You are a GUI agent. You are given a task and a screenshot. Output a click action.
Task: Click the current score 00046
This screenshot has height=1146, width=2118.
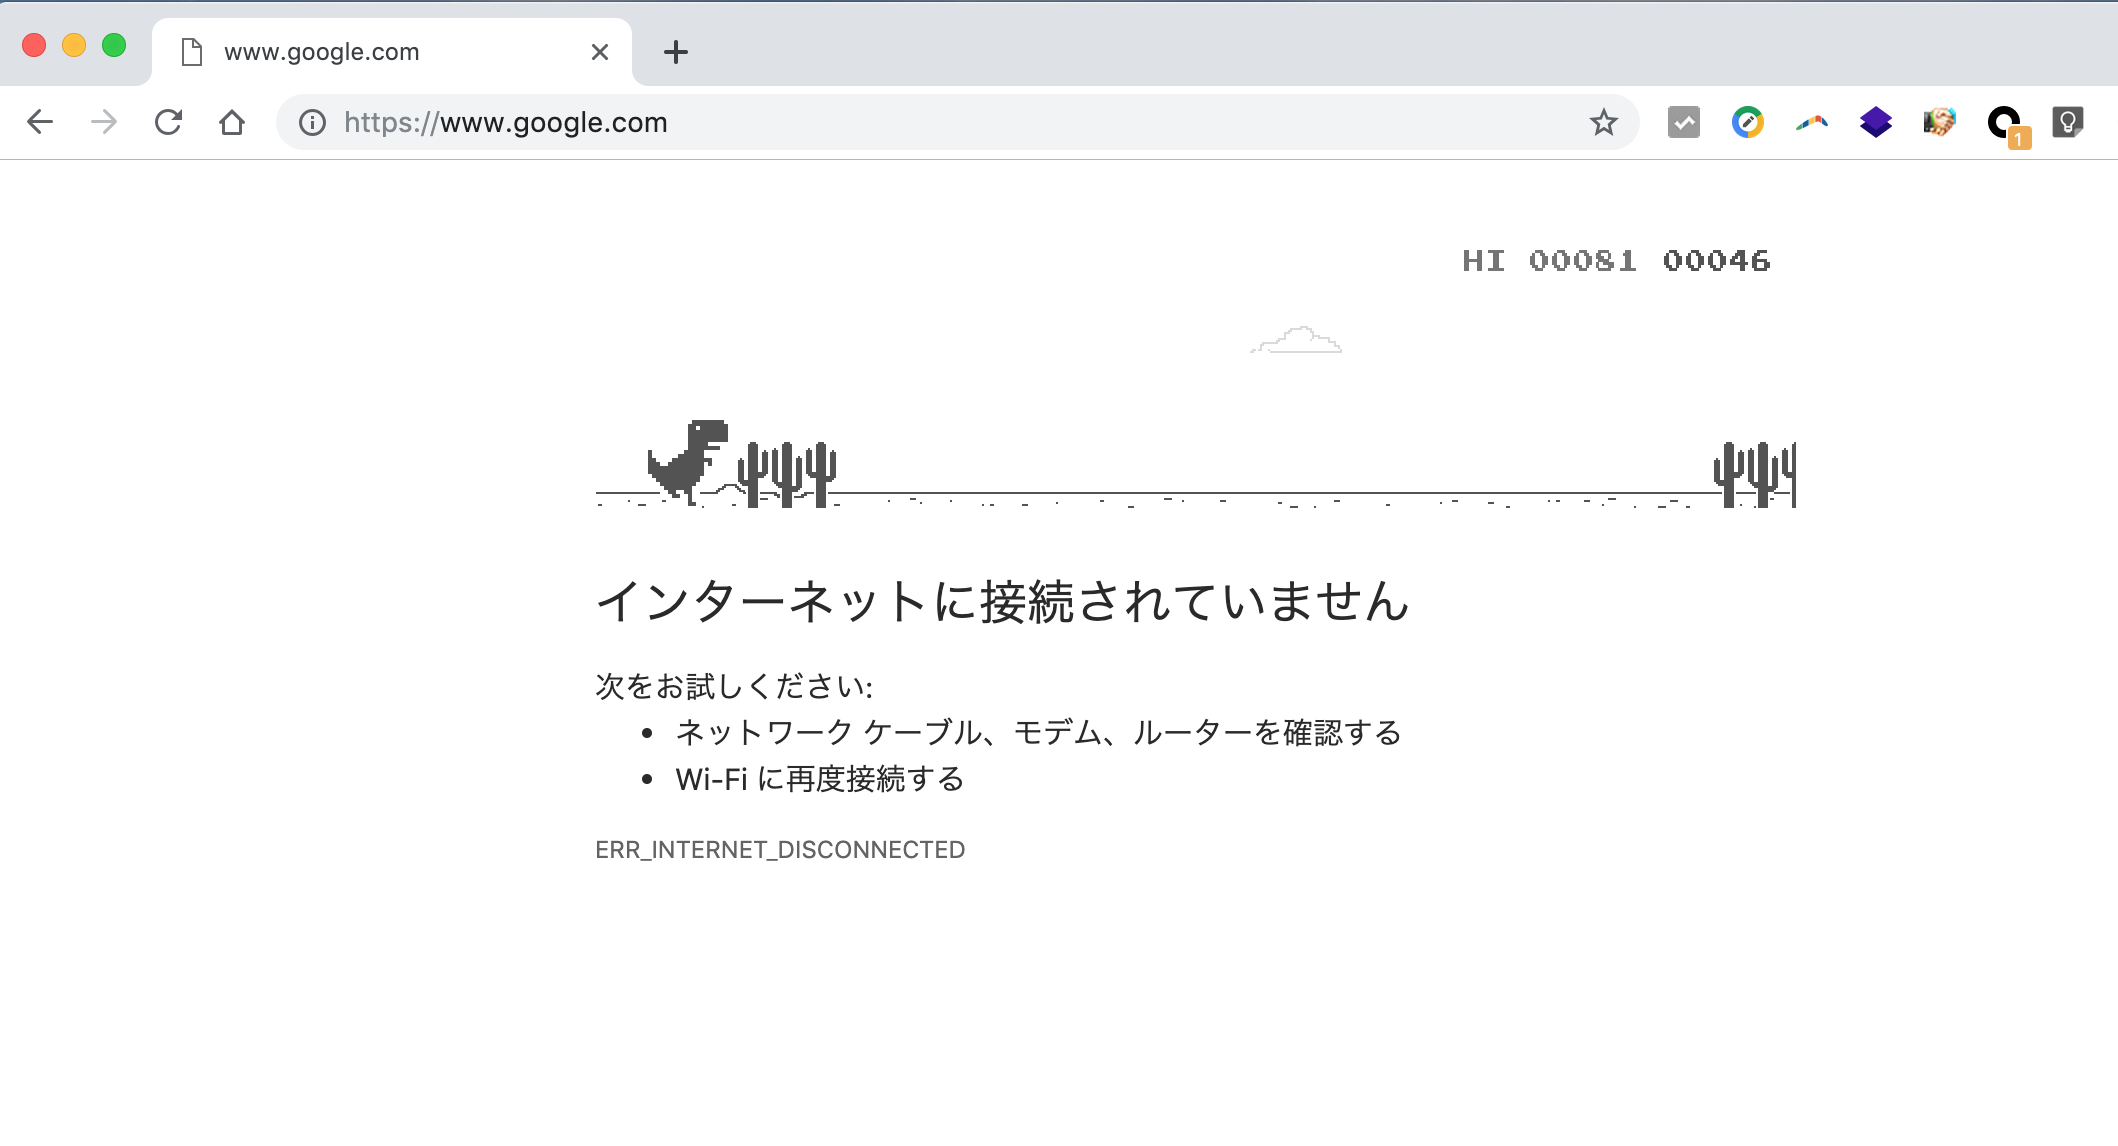(1716, 261)
